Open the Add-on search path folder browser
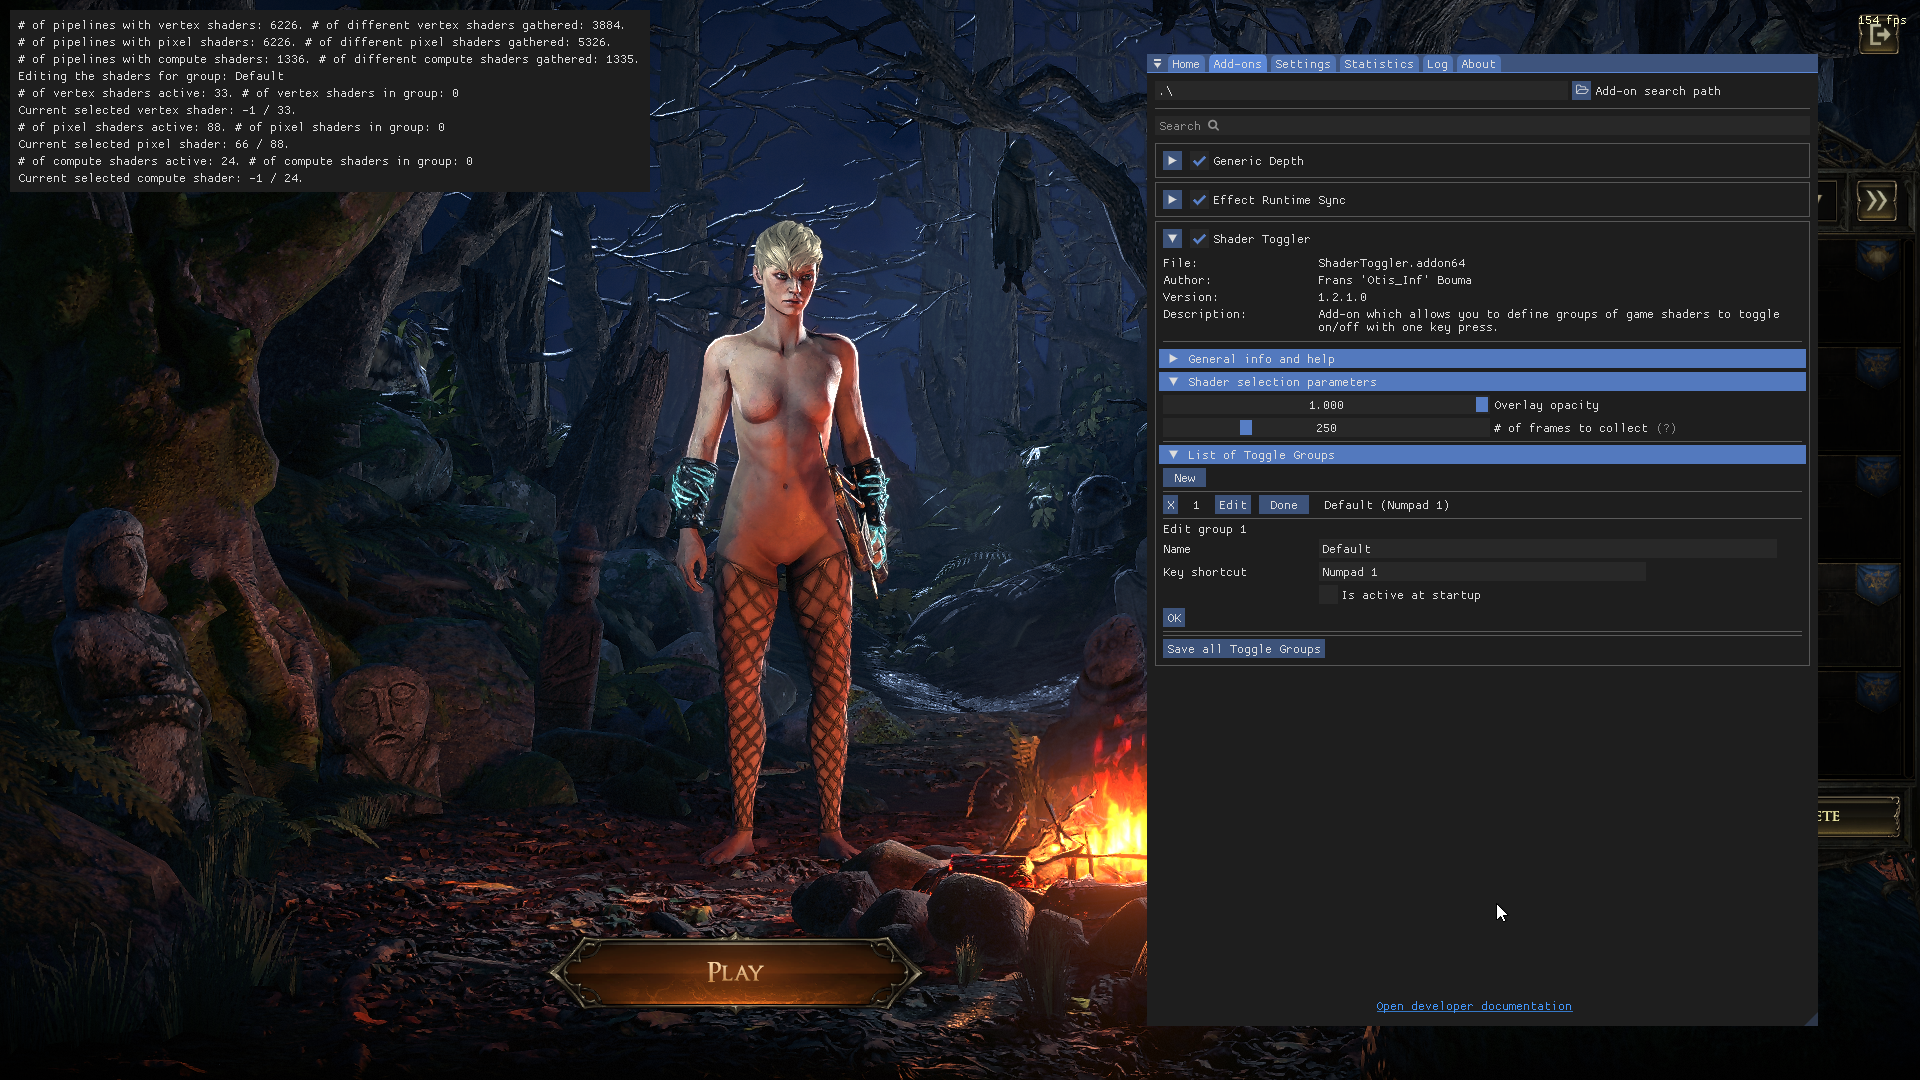The width and height of the screenshot is (1920, 1080). click(1581, 91)
